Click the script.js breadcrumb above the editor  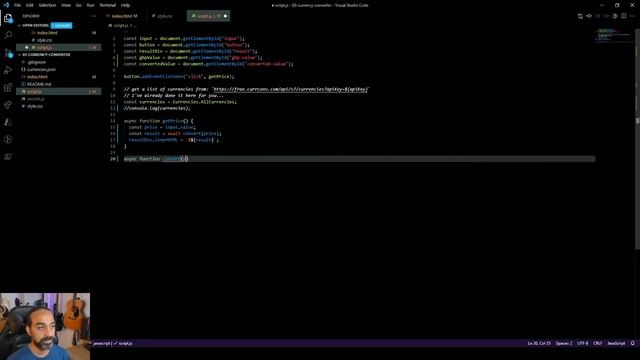[120, 25]
